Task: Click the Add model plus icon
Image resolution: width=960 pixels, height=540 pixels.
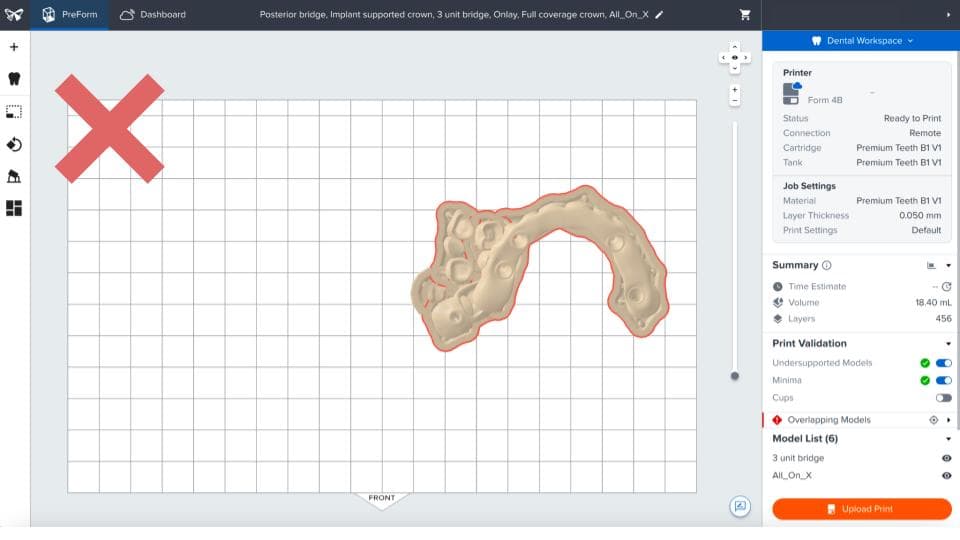Action: (x=14, y=47)
